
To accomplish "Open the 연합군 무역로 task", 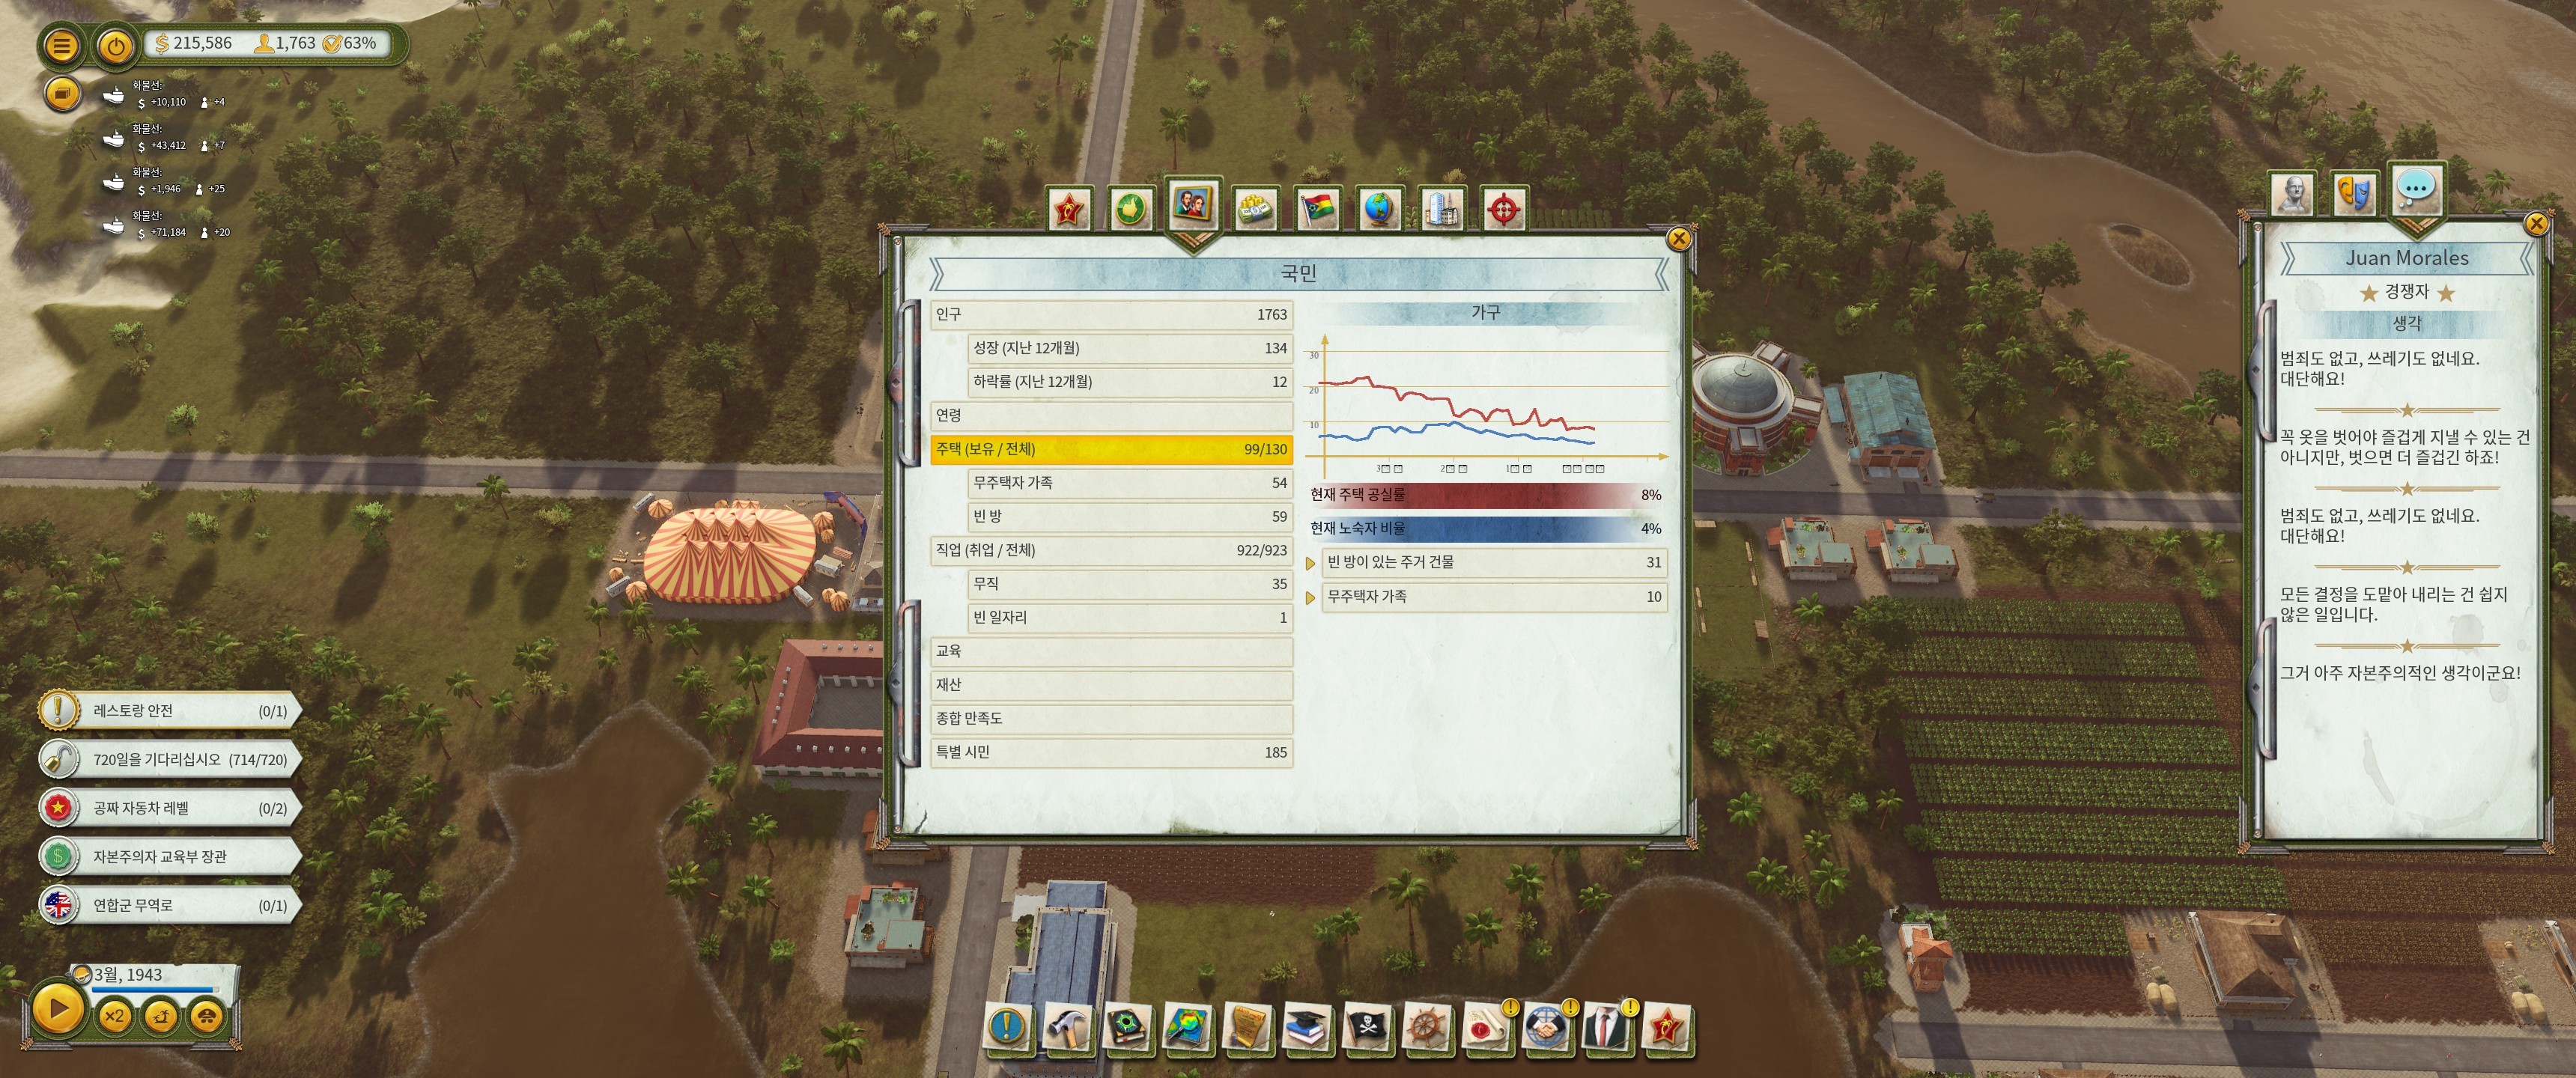I will coord(170,905).
